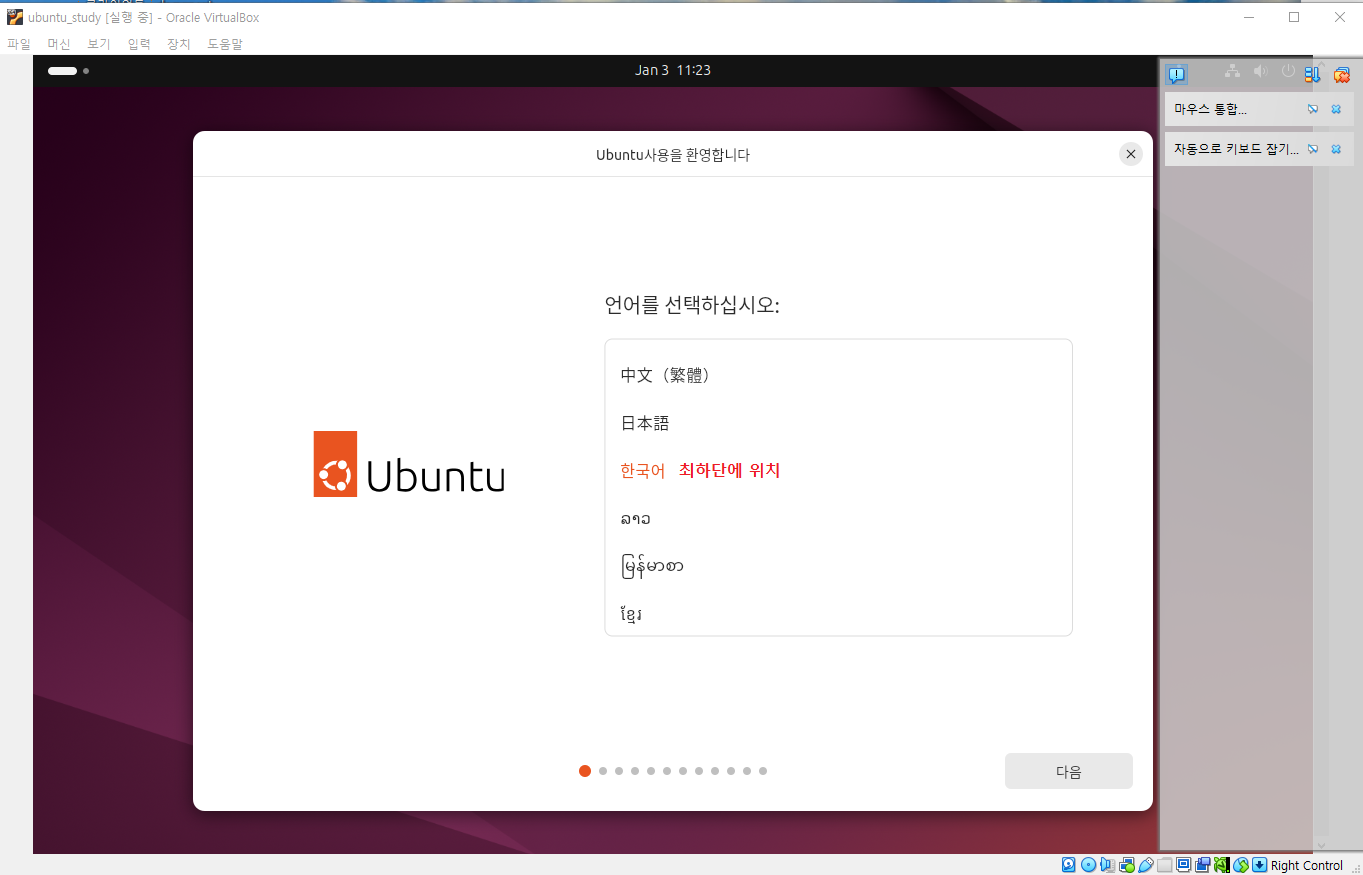Expand the 마우스 통합... notification text
The width and height of the screenshot is (1363, 875).
(1210, 109)
